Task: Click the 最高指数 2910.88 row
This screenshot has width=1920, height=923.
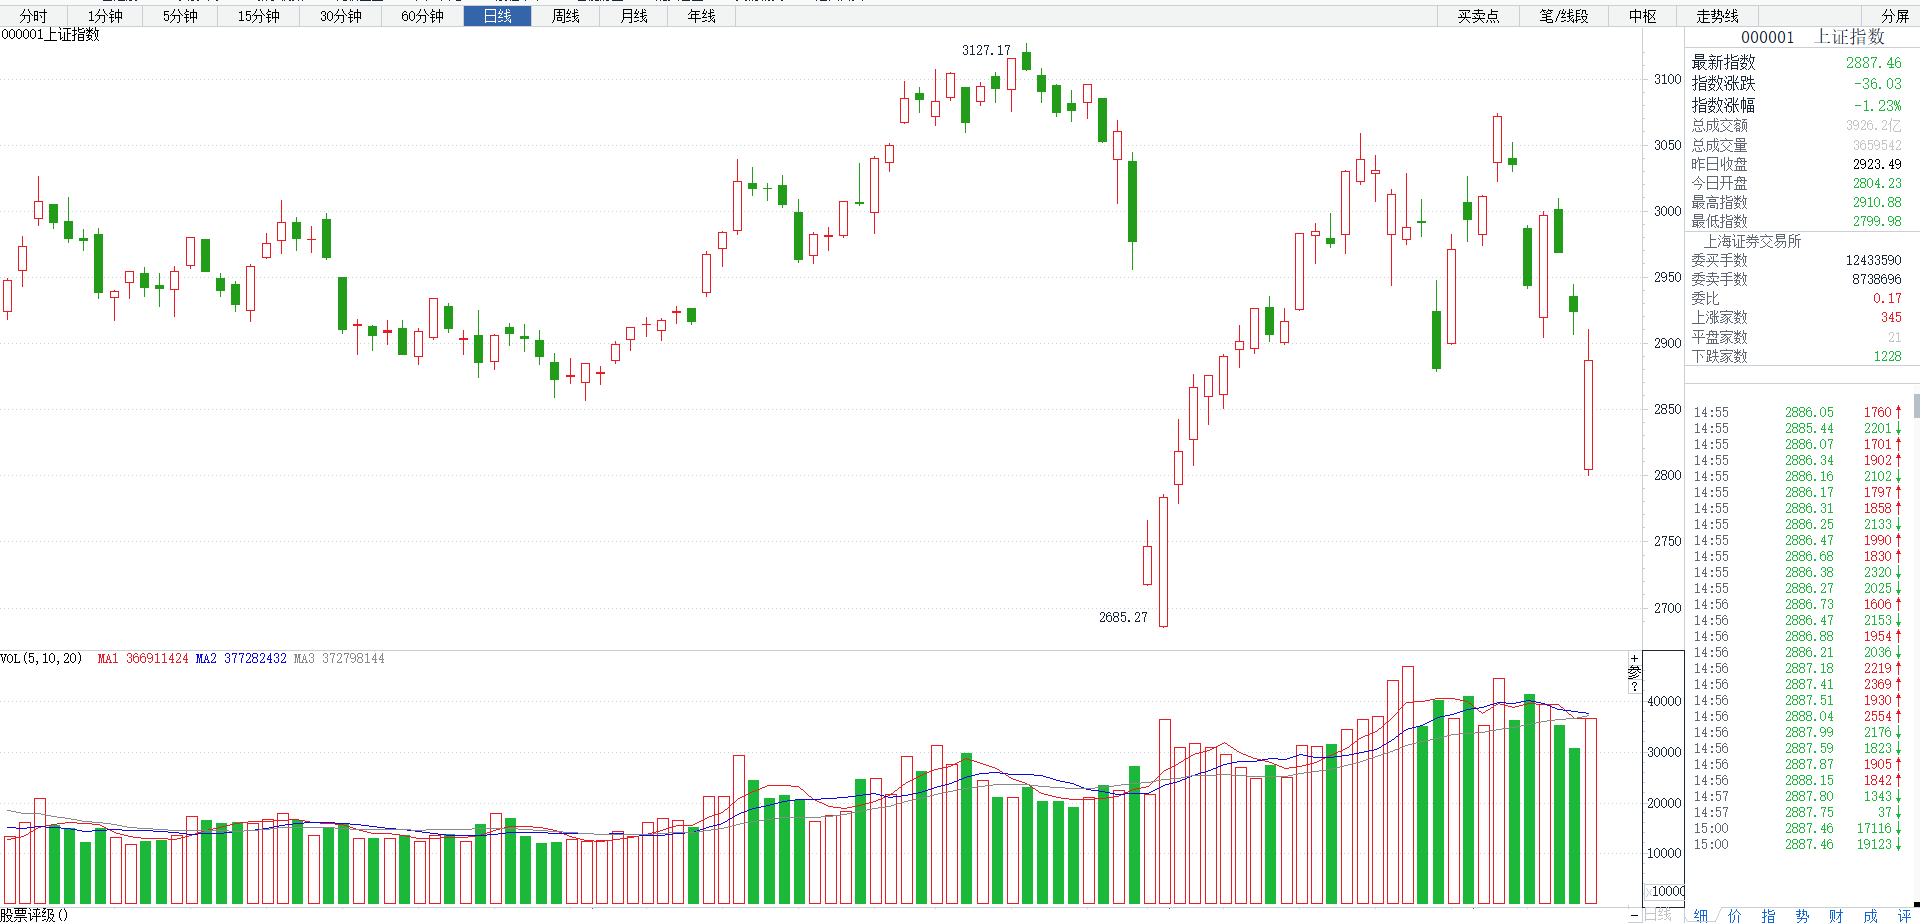Action: (1797, 202)
